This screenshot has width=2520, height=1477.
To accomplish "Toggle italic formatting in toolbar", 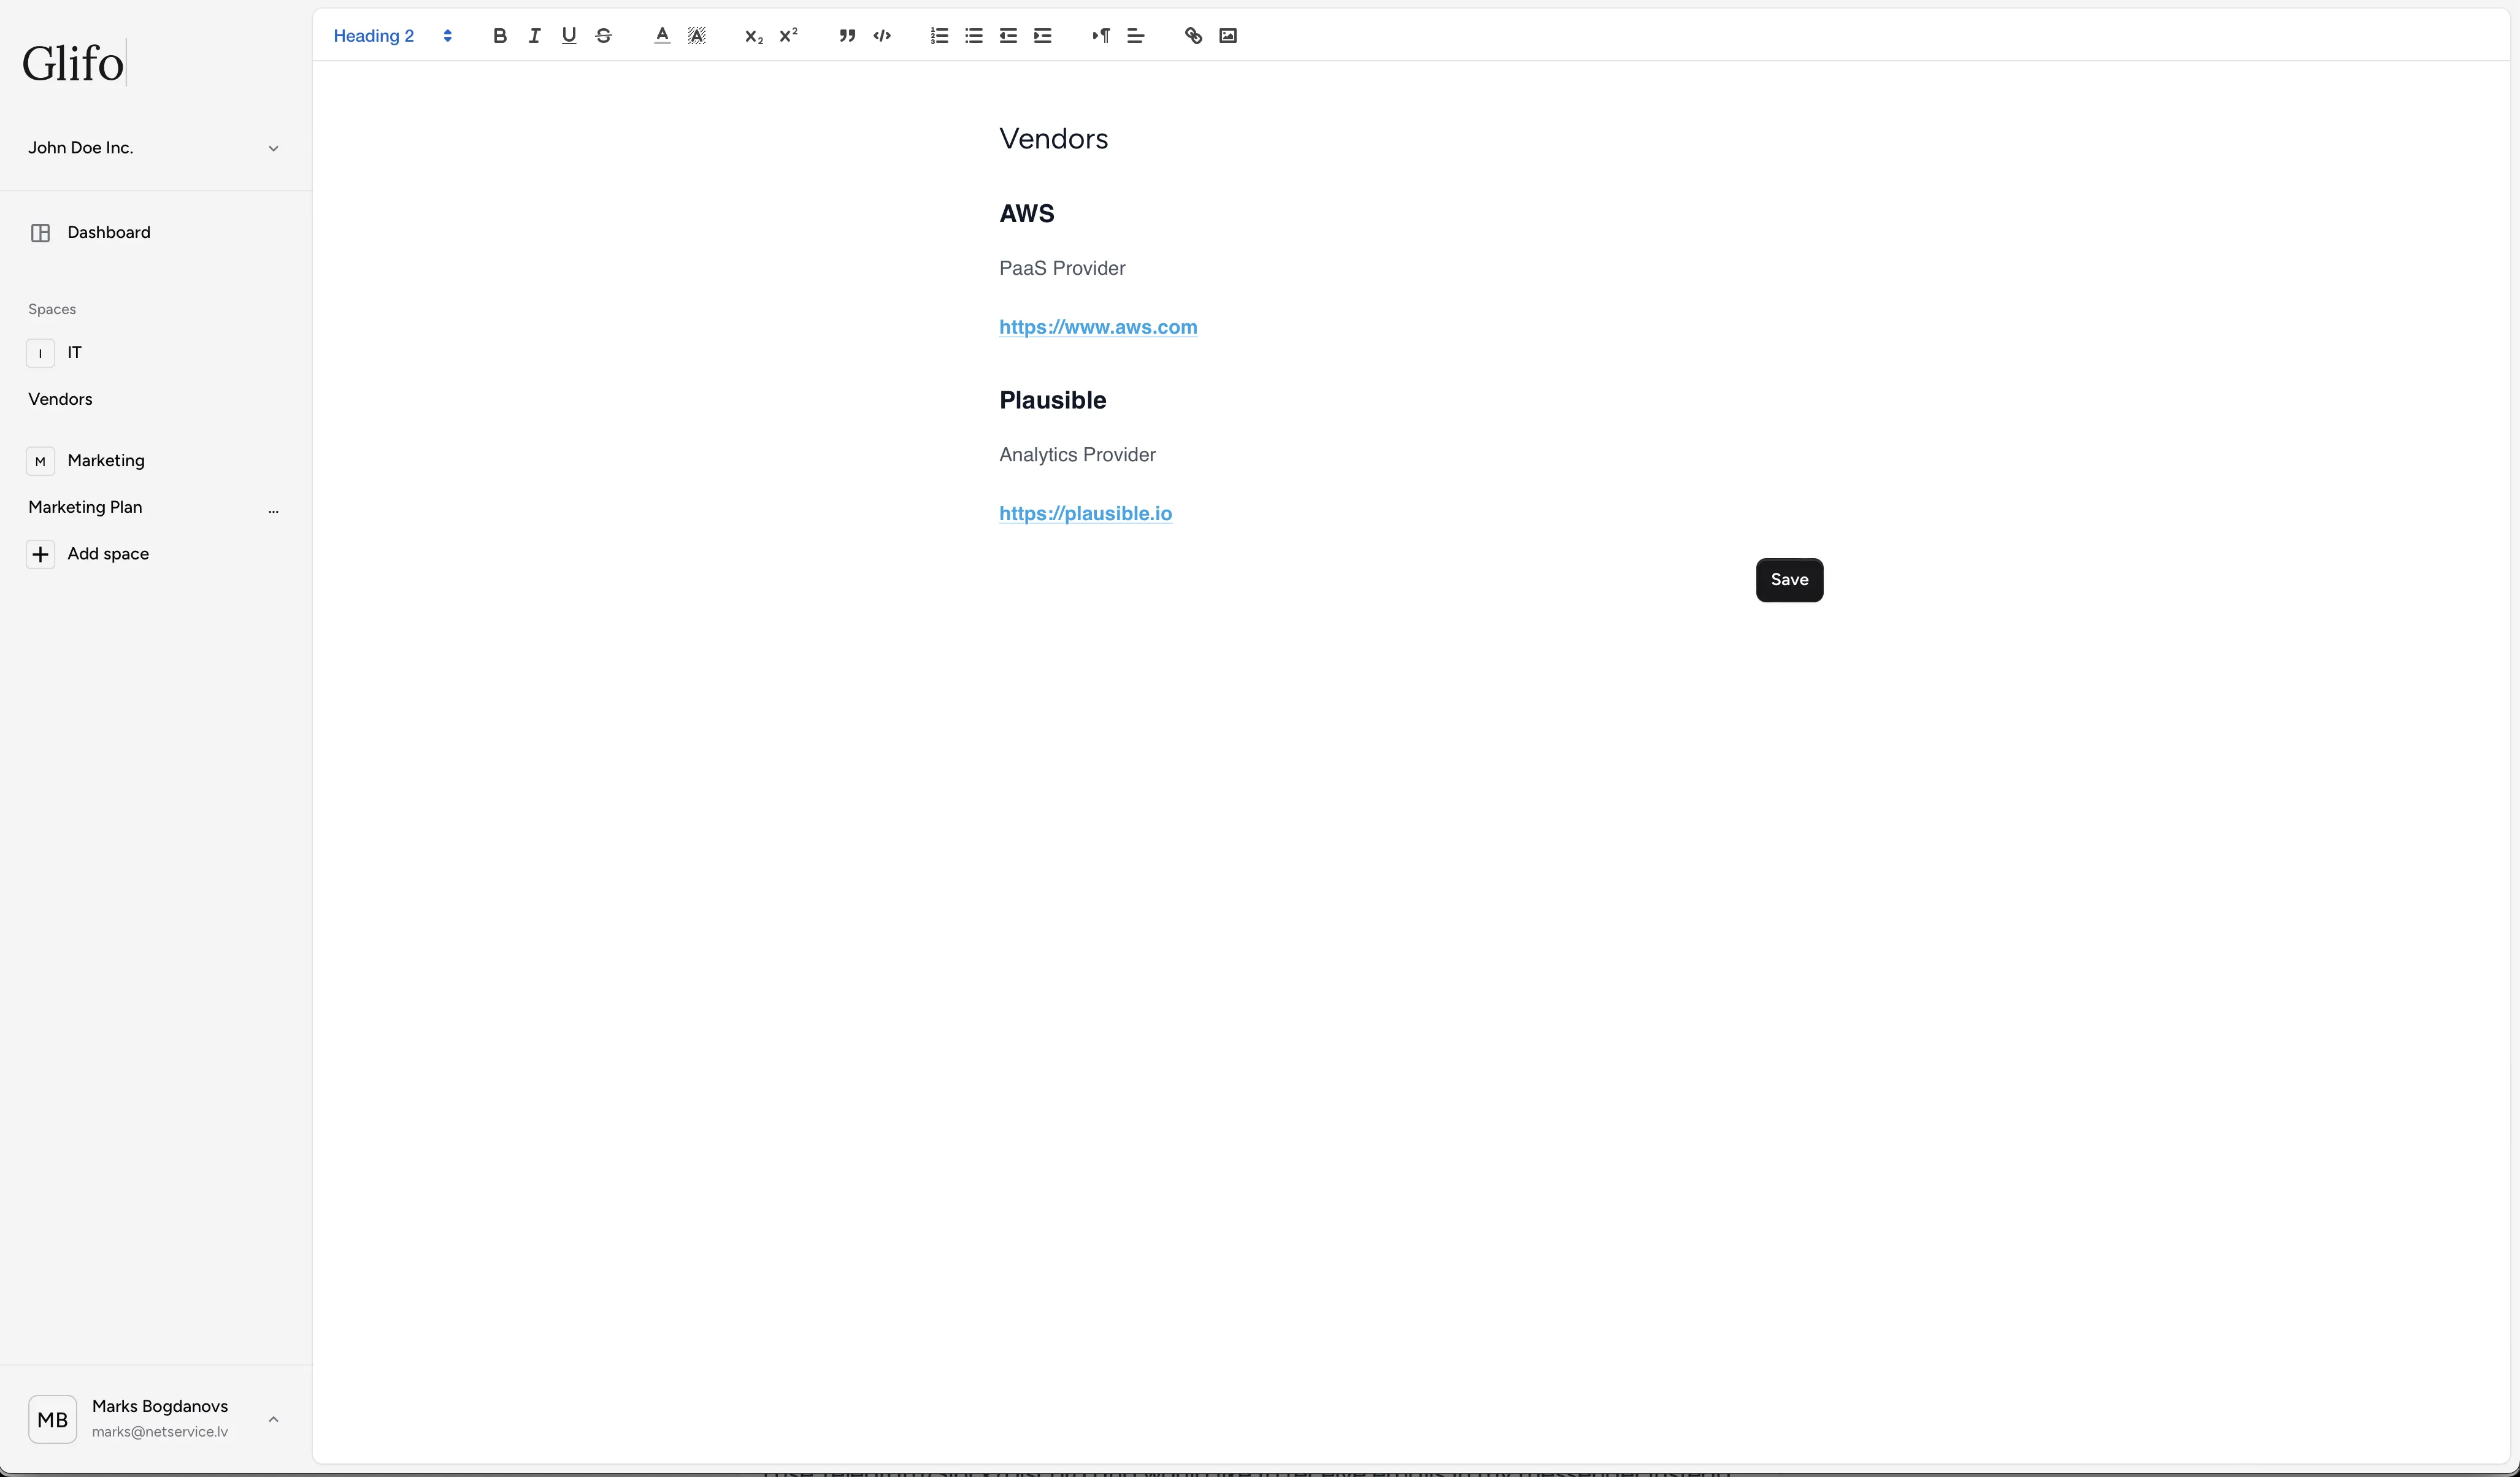I will coord(535,36).
